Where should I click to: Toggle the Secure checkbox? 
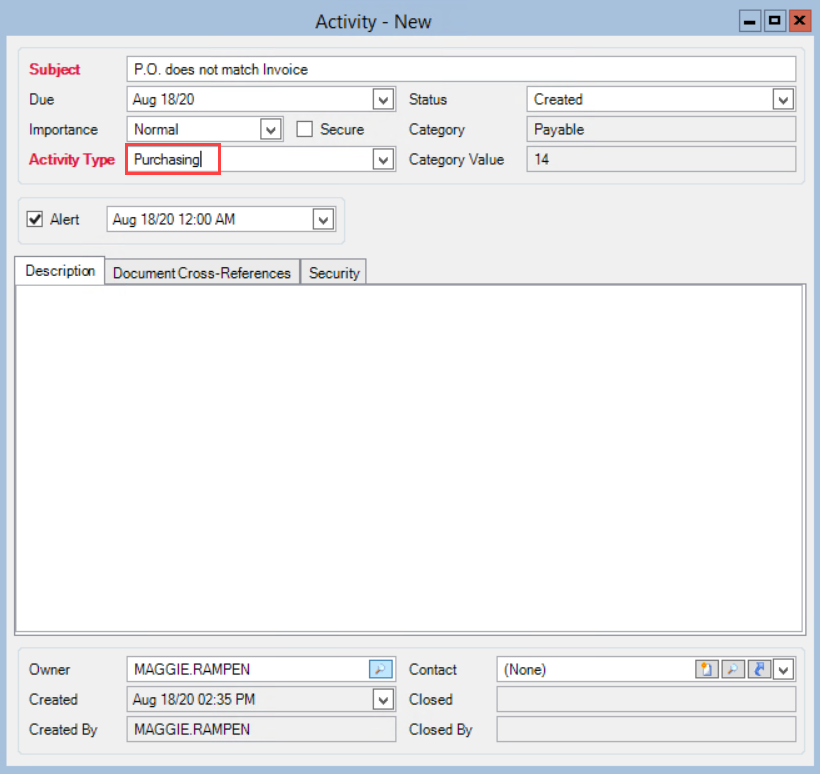(304, 129)
